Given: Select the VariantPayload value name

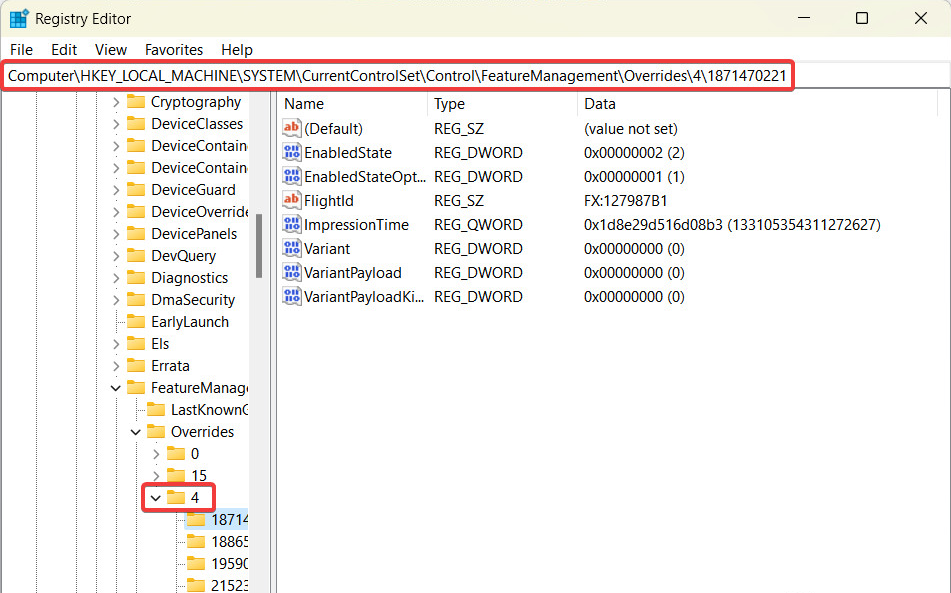Looking at the screenshot, I should coord(353,273).
